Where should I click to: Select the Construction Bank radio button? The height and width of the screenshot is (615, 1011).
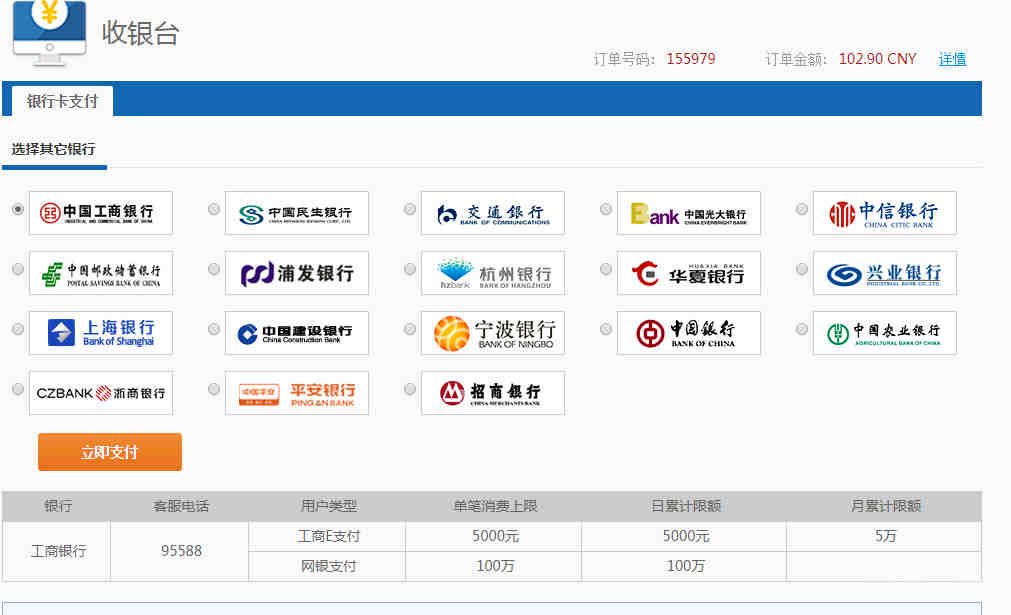pos(214,329)
